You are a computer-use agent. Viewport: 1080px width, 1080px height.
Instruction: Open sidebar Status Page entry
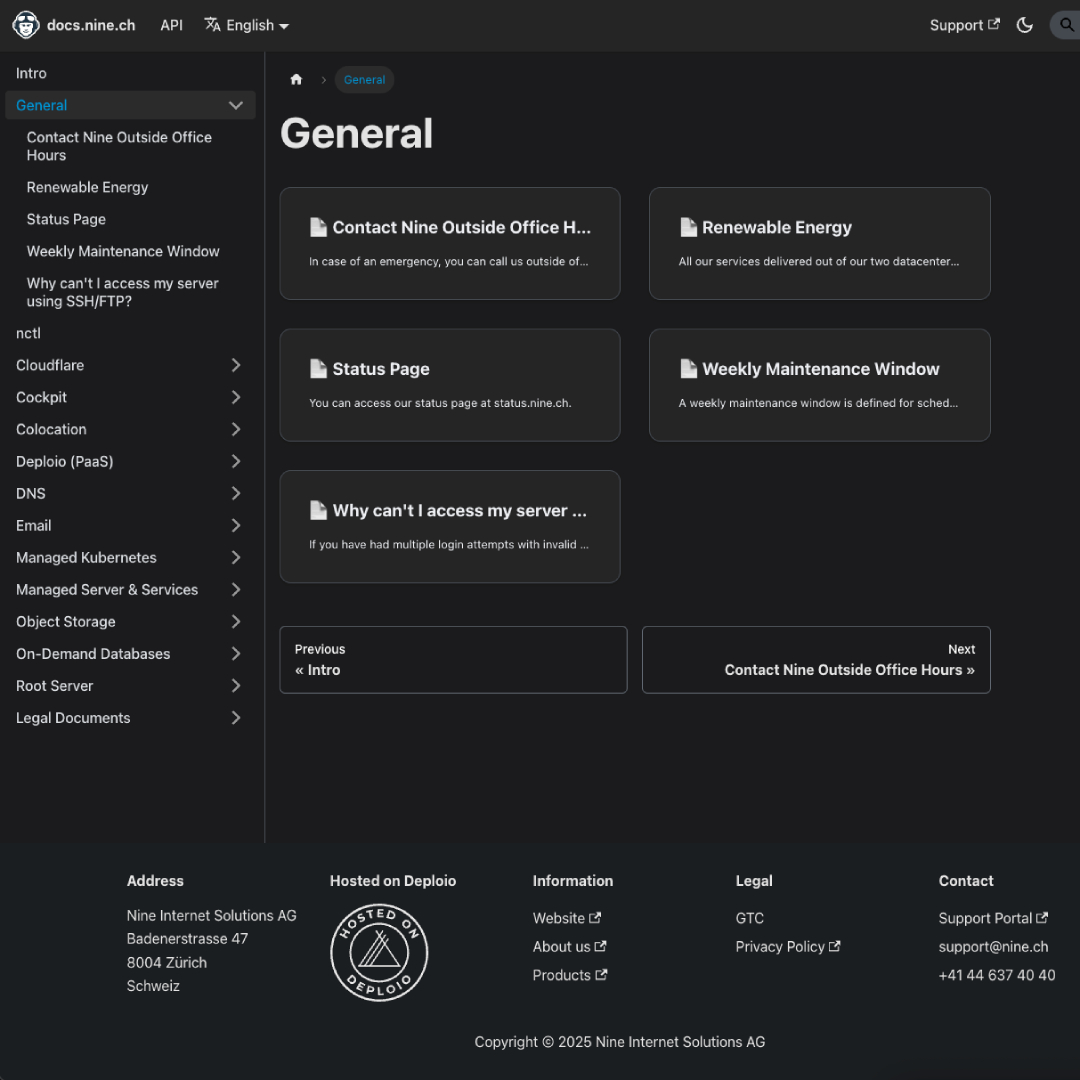point(136,219)
